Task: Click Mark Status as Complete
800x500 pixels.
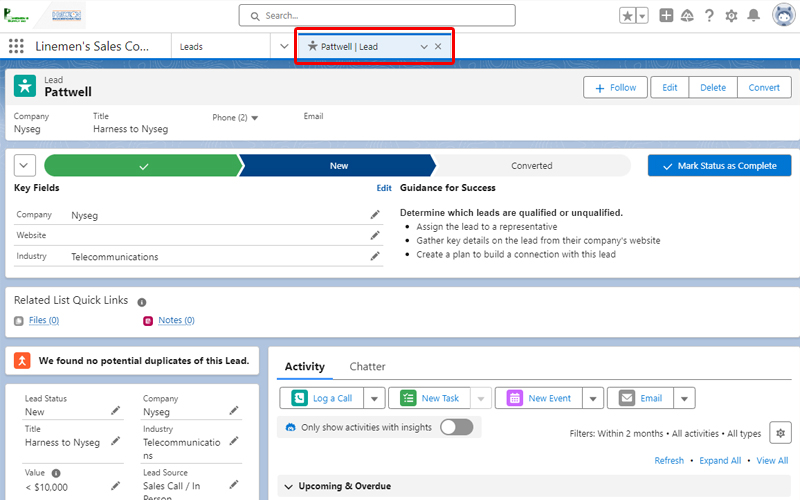Action: tap(719, 166)
